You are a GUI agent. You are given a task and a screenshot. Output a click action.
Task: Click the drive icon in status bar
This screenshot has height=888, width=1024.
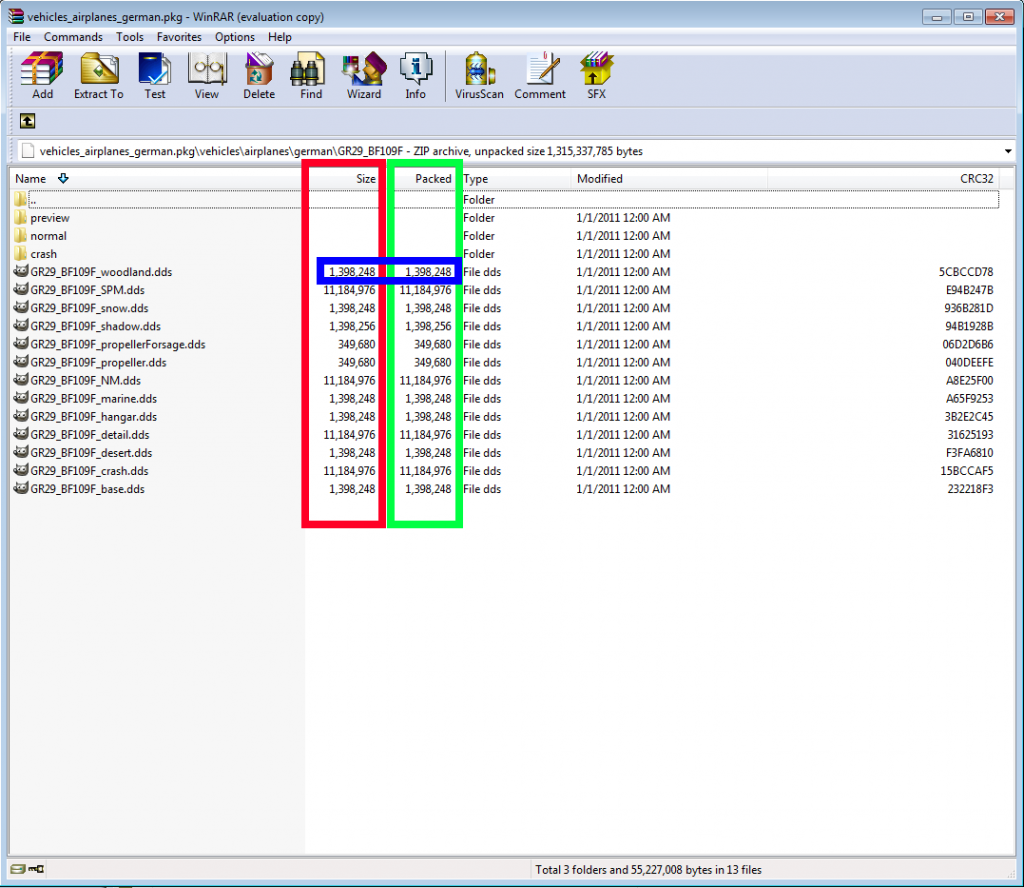coord(18,869)
